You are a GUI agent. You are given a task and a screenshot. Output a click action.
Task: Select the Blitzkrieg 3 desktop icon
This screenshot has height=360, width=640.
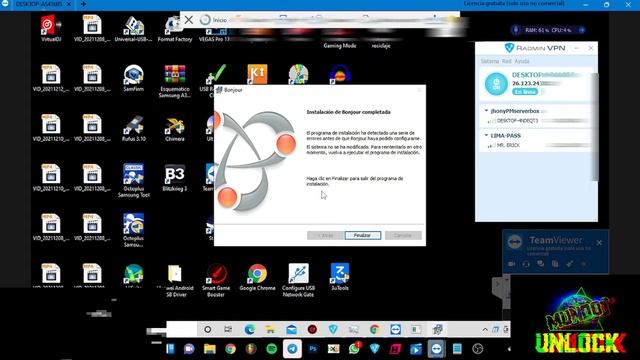click(x=175, y=178)
